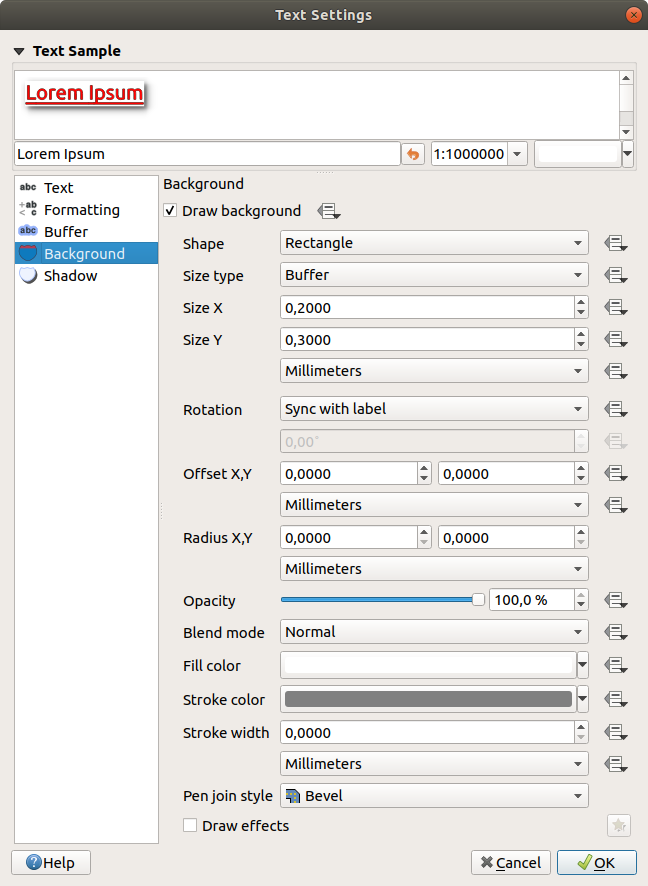Click the OK button
The height and width of the screenshot is (886, 648).
click(596, 862)
